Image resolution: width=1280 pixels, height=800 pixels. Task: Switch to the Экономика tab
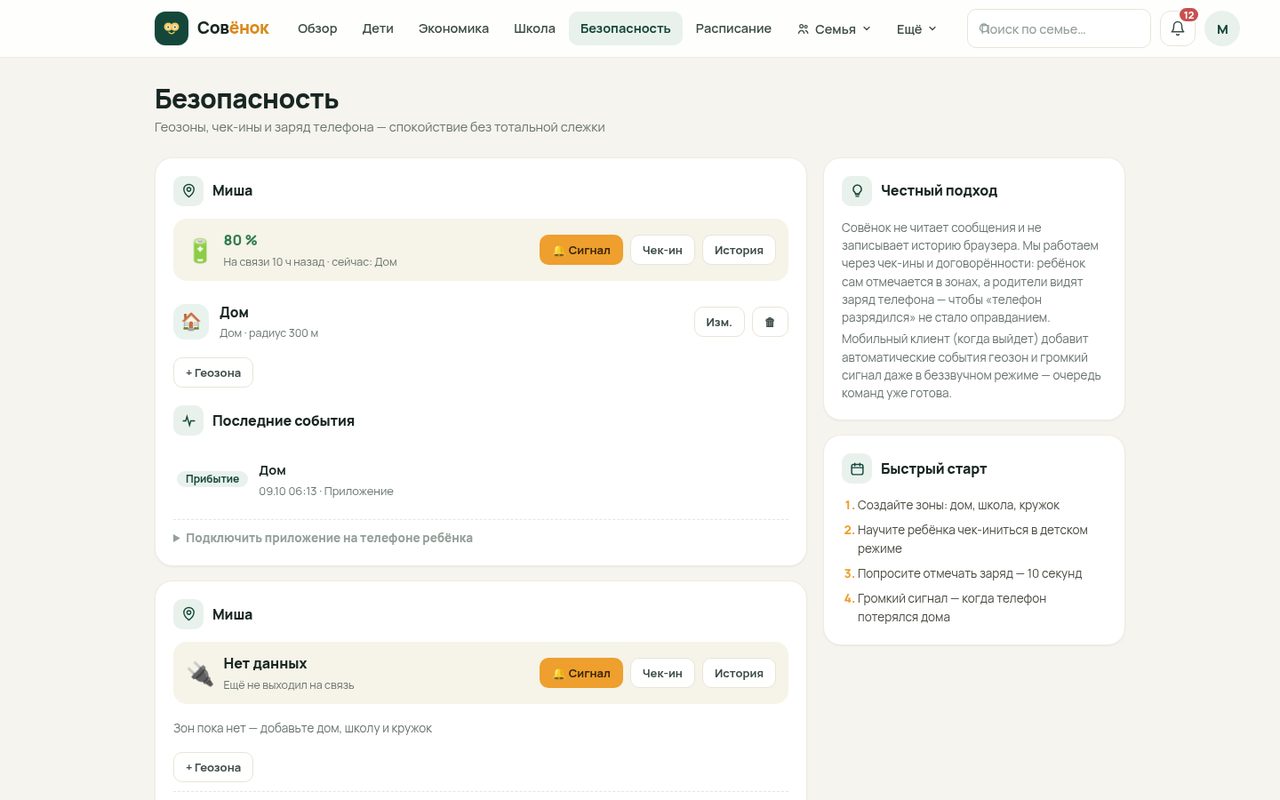pyautogui.click(x=454, y=29)
